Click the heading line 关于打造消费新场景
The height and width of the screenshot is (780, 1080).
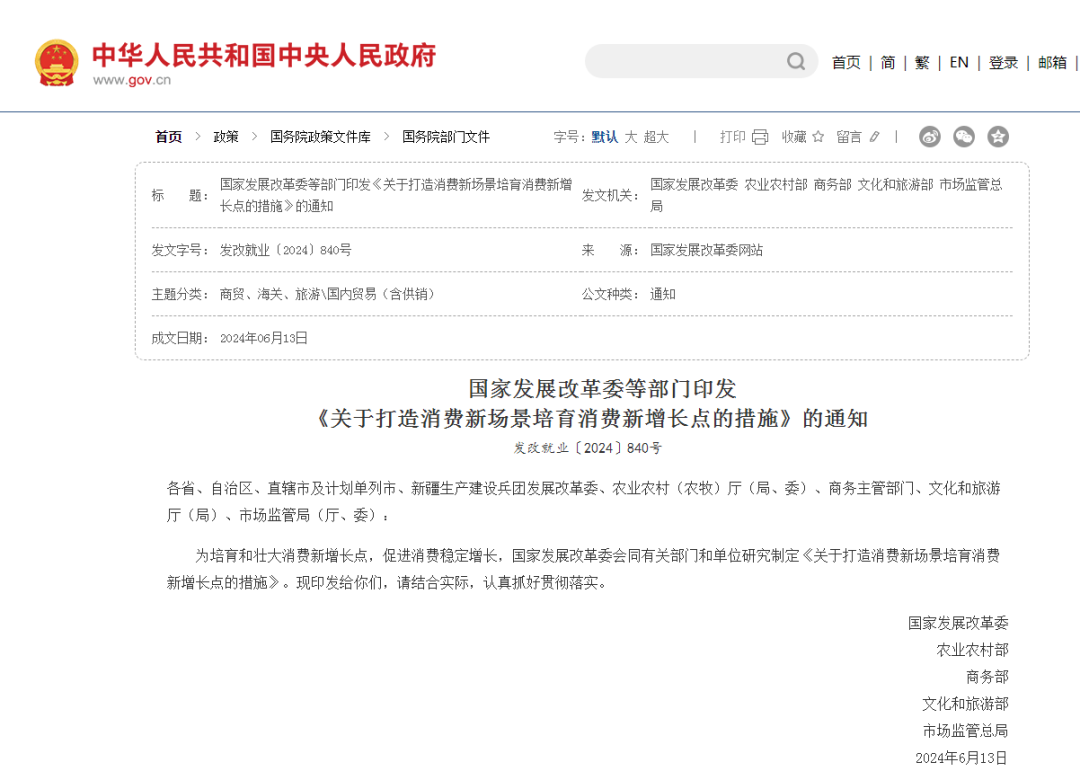coord(591,418)
